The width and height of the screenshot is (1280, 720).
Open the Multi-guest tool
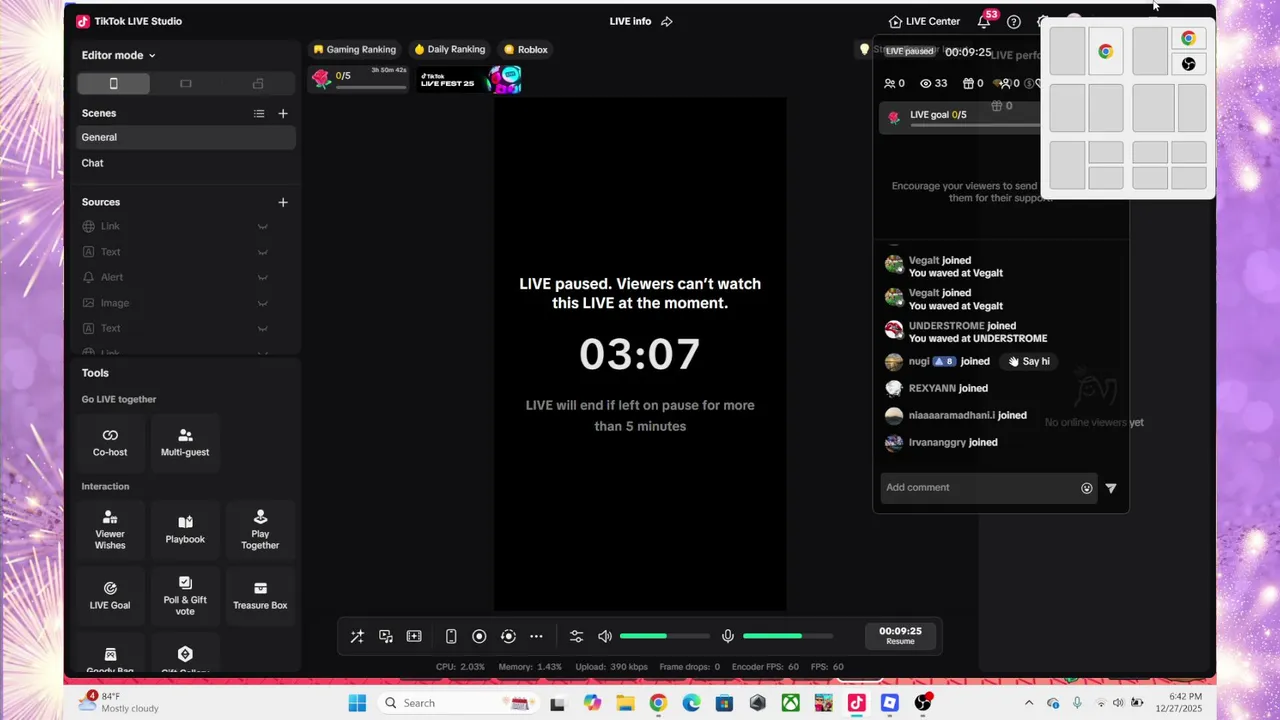pos(185,443)
